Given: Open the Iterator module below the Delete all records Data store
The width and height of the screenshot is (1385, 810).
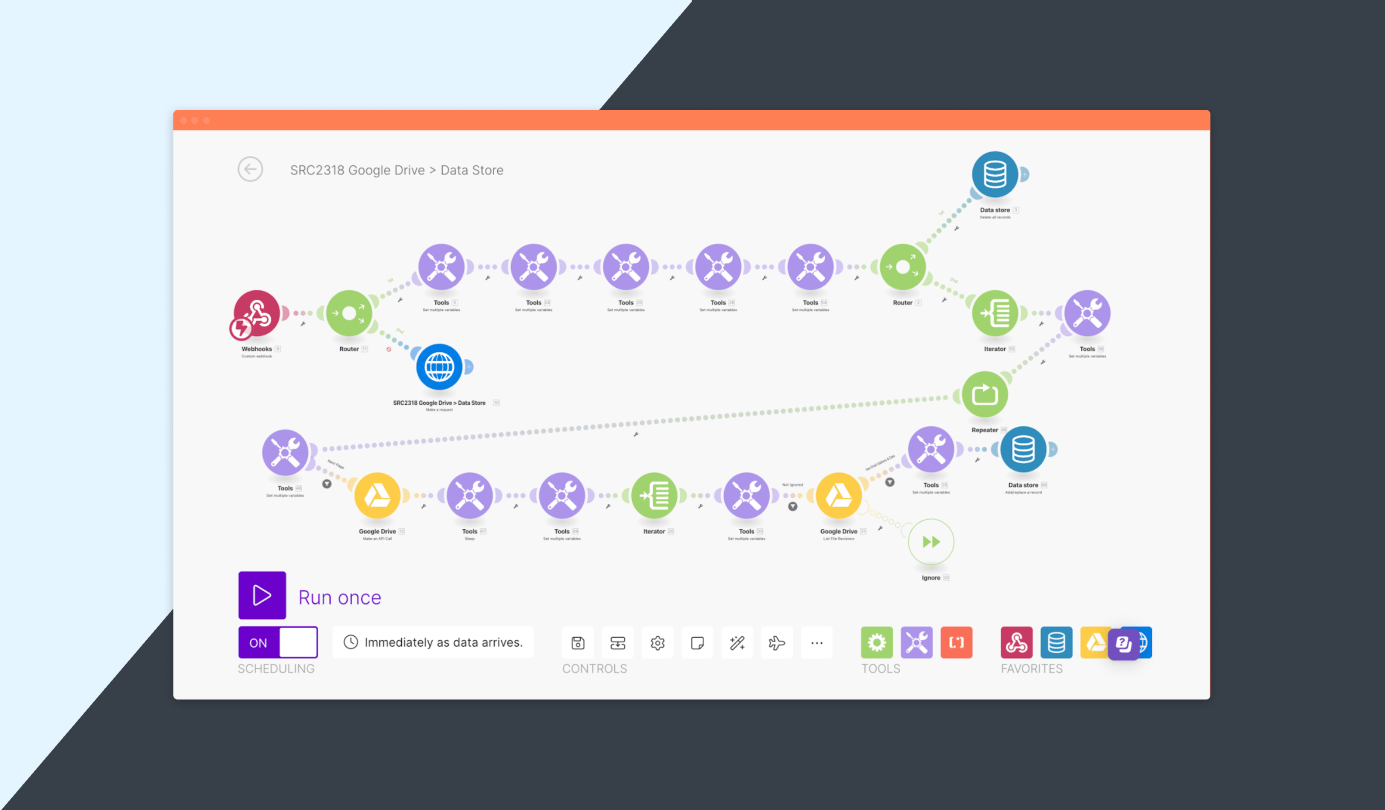Looking at the screenshot, I should 995,314.
